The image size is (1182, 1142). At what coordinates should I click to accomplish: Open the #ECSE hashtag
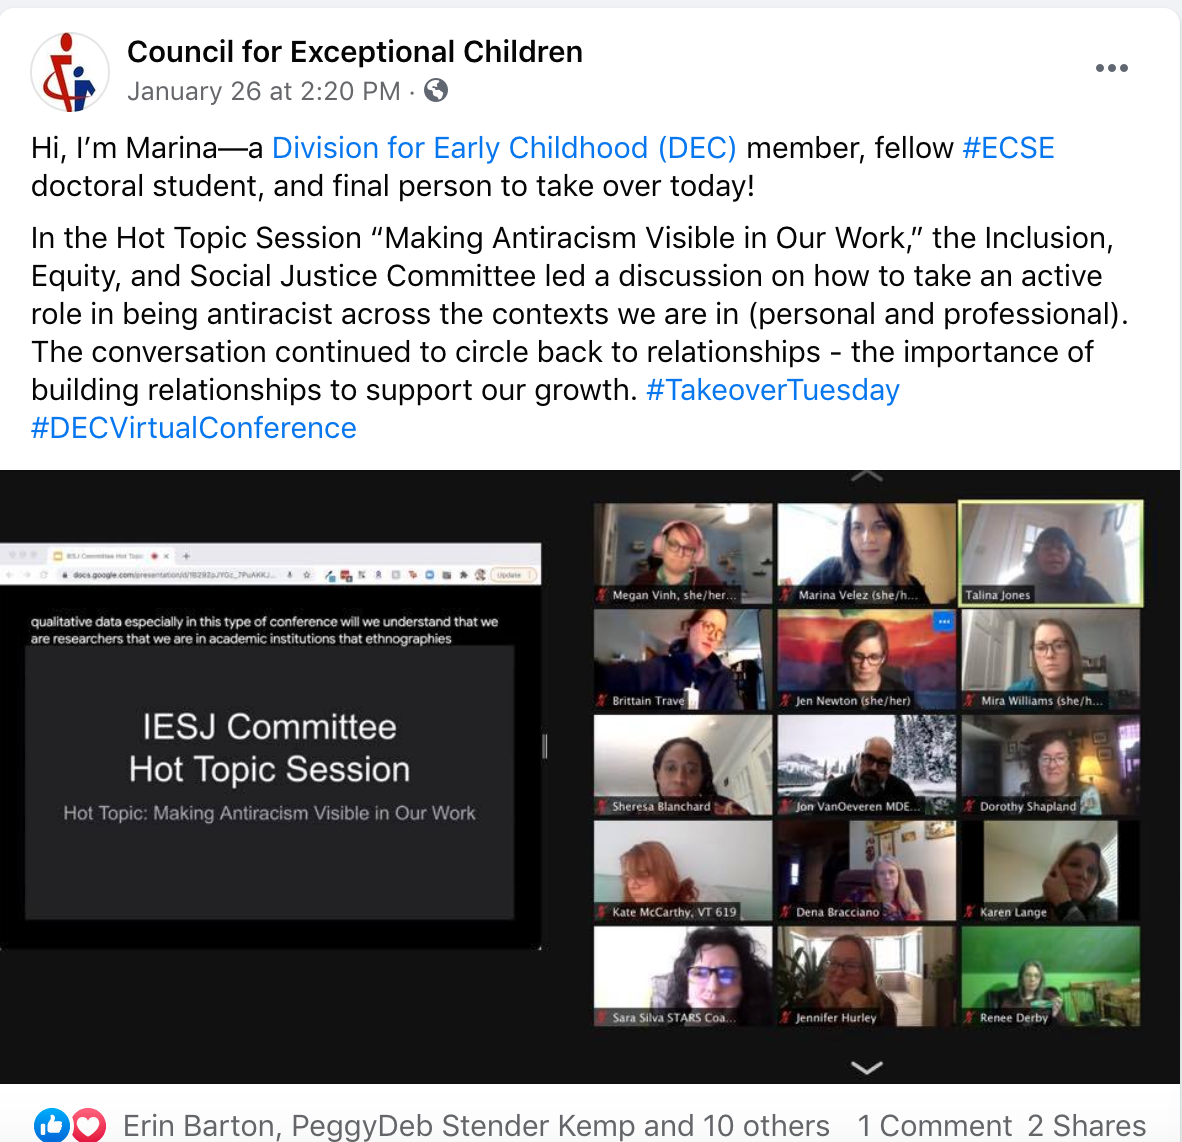1008,148
